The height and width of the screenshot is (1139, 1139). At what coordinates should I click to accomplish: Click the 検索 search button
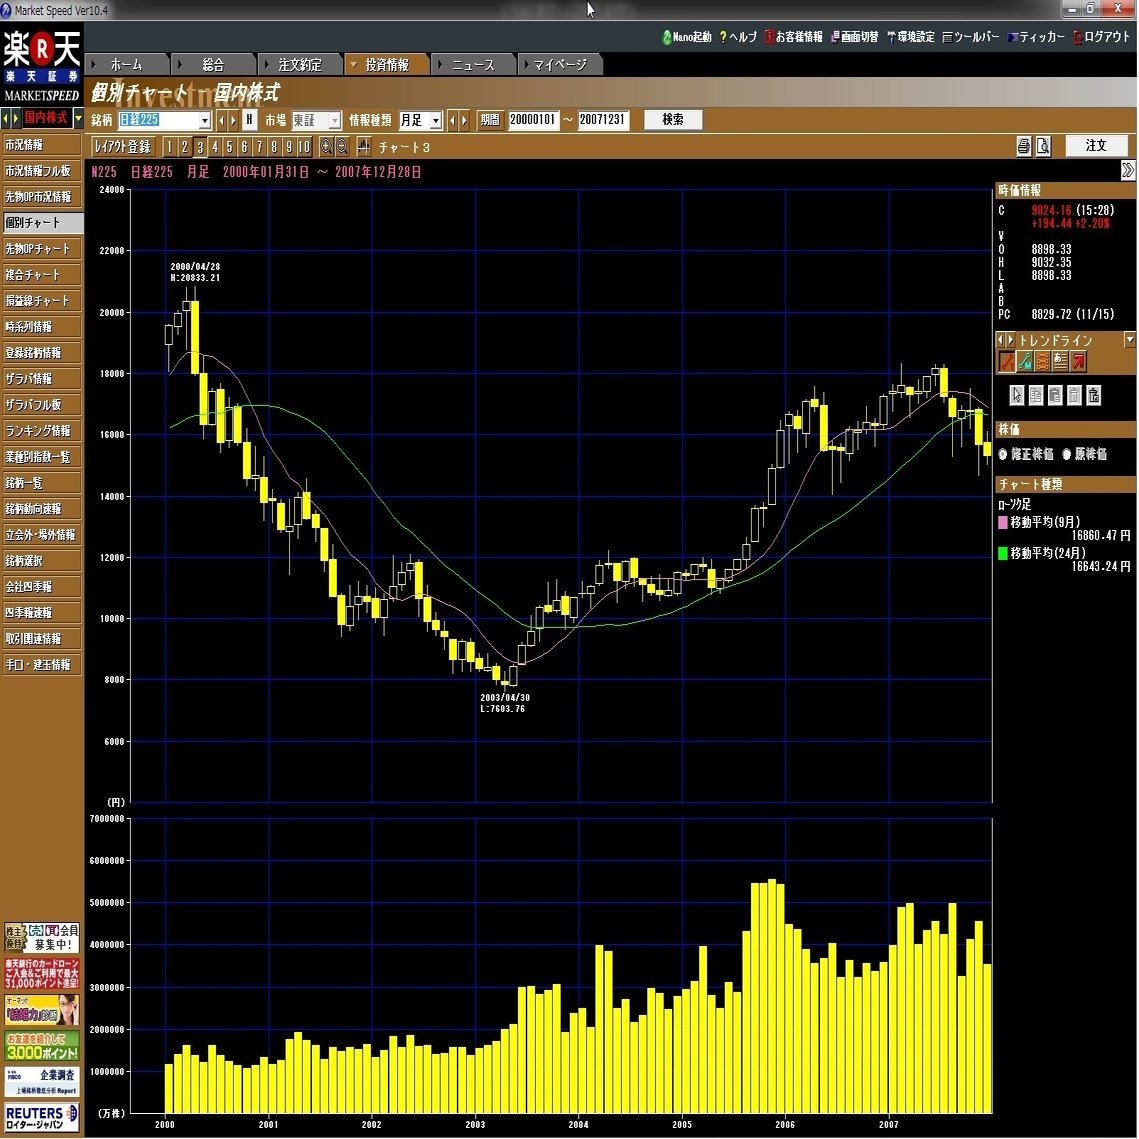tap(673, 119)
